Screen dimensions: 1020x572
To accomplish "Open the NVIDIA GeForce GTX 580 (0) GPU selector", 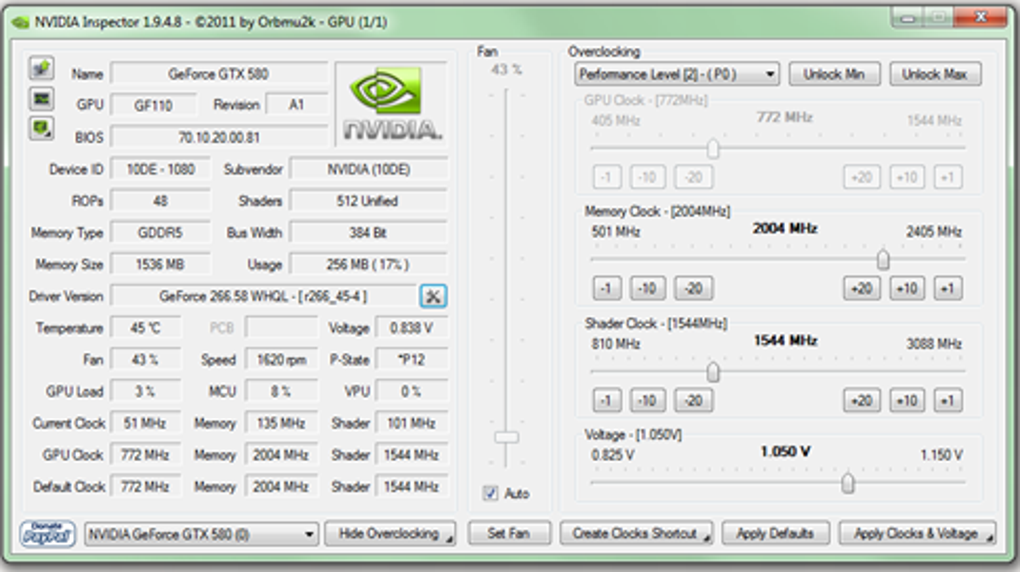I will (x=202, y=534).
